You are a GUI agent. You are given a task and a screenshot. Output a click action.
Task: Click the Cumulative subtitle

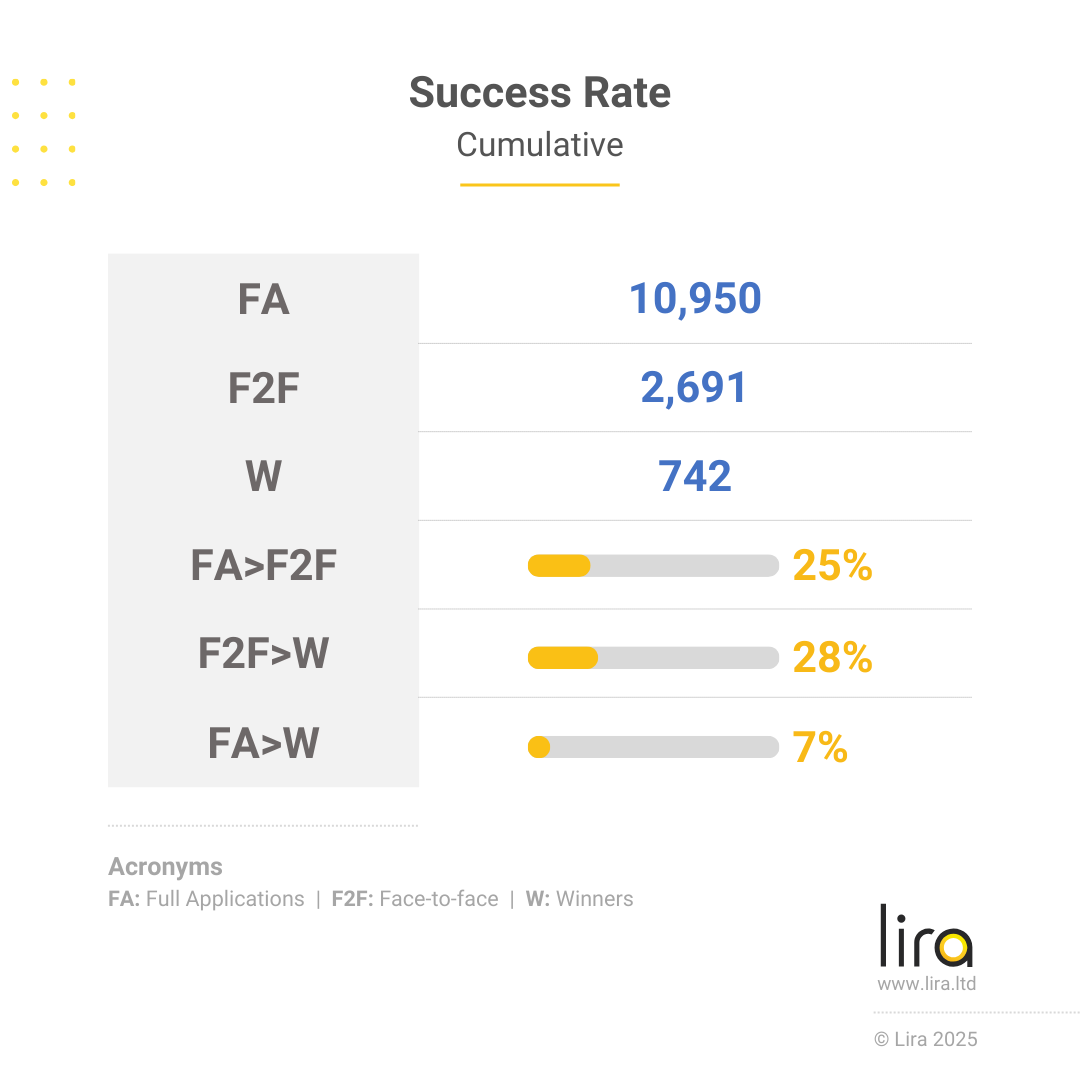pos(540,145)
